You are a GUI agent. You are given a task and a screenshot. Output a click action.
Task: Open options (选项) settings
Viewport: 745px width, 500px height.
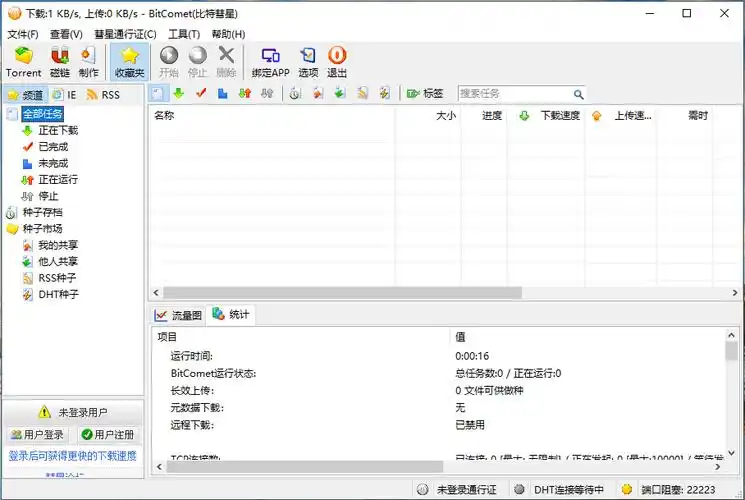pyautogui.click(x=308, y=62)
